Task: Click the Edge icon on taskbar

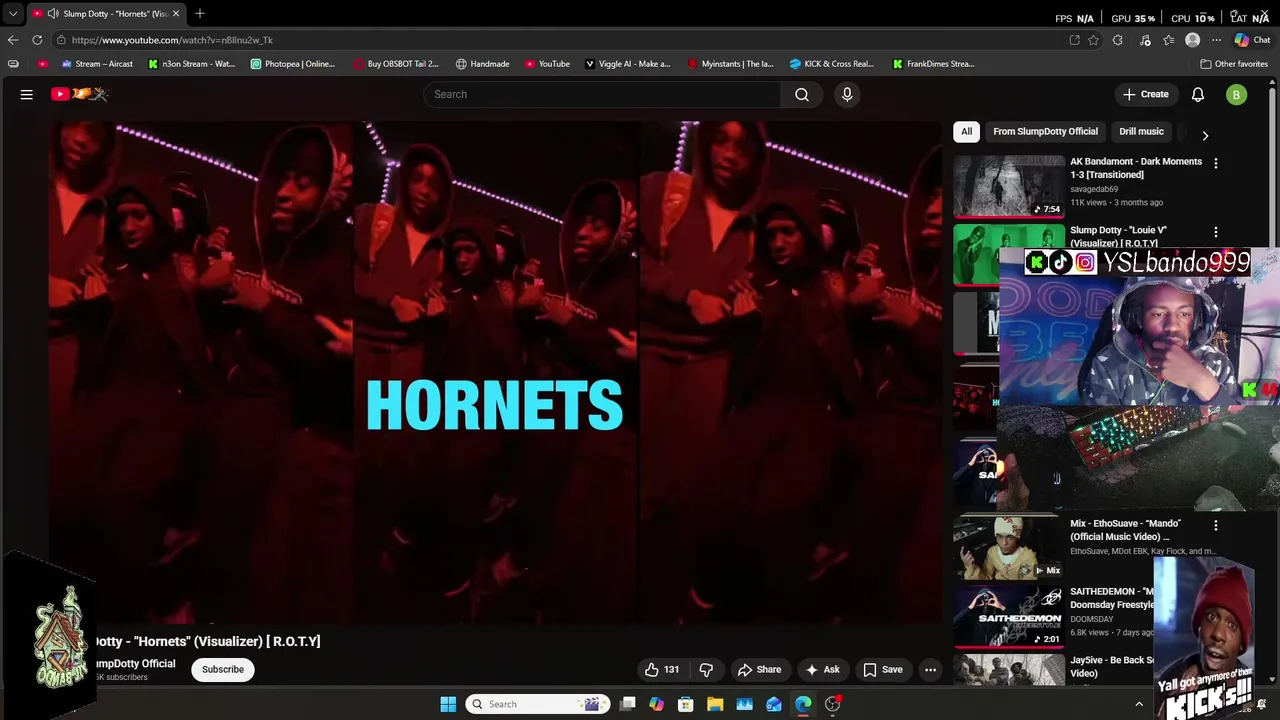Action: click(x=803, y=704)
